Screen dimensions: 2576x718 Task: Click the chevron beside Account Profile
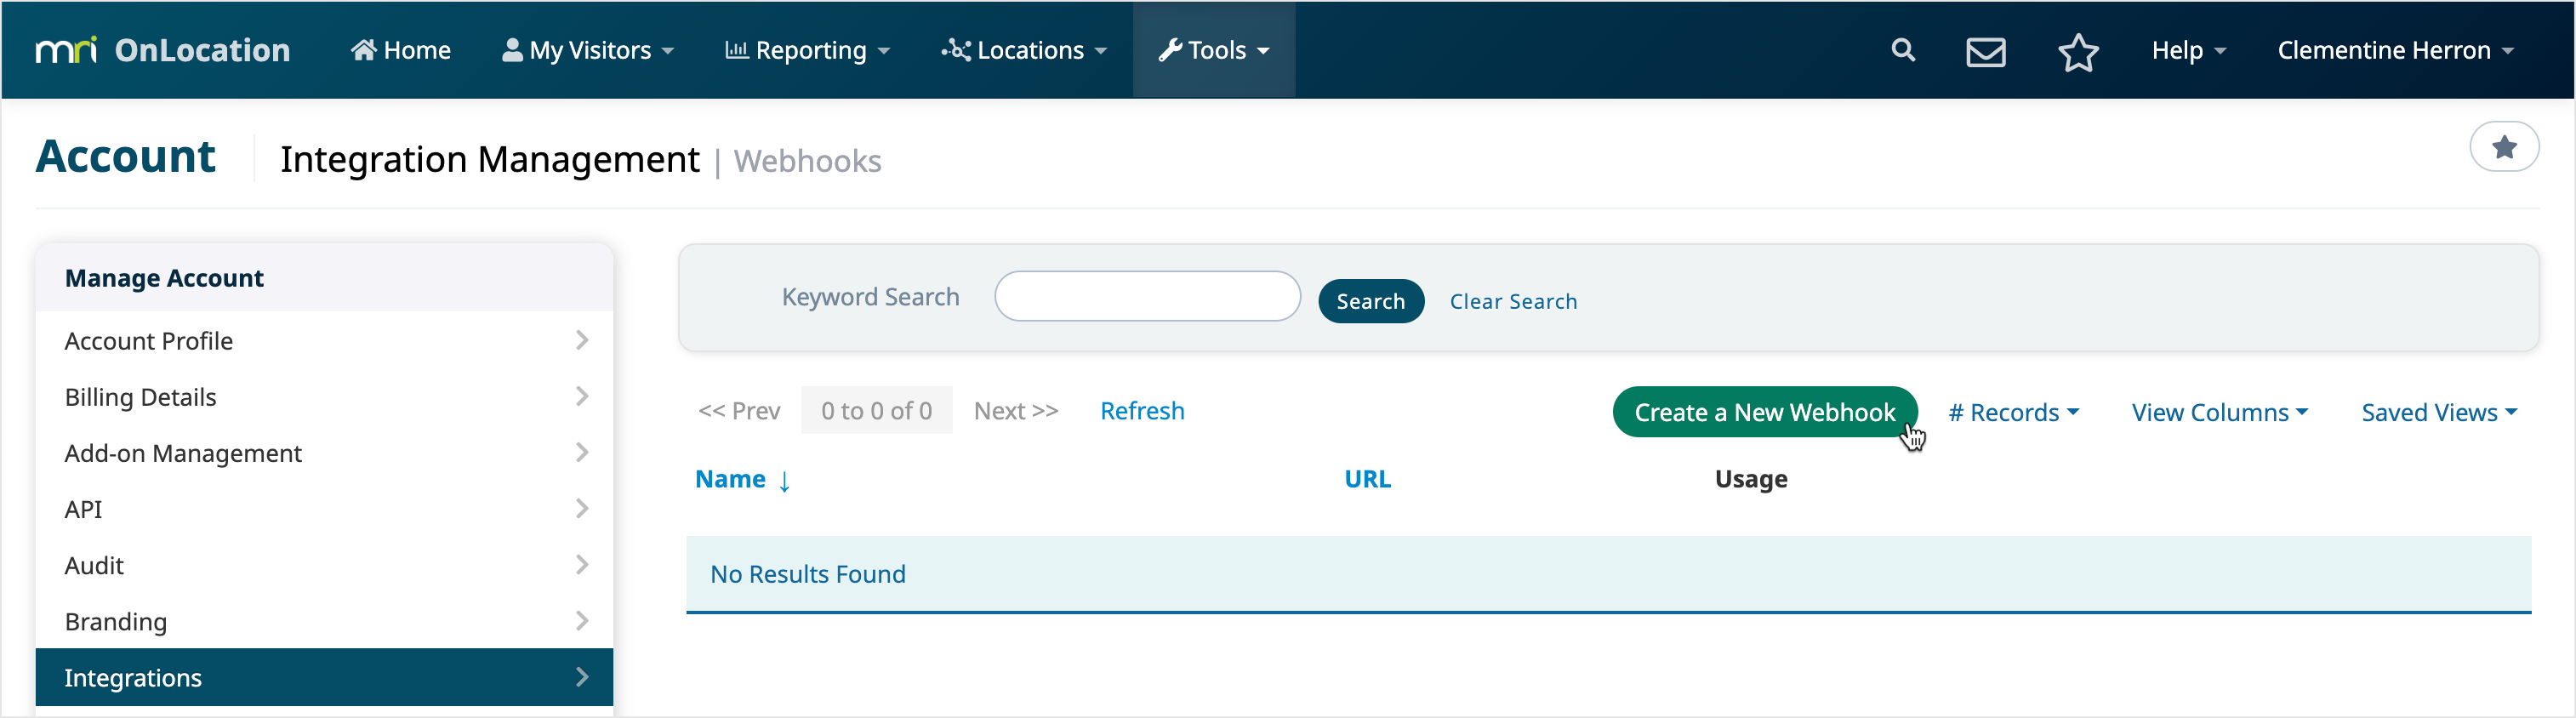point(582,340)
